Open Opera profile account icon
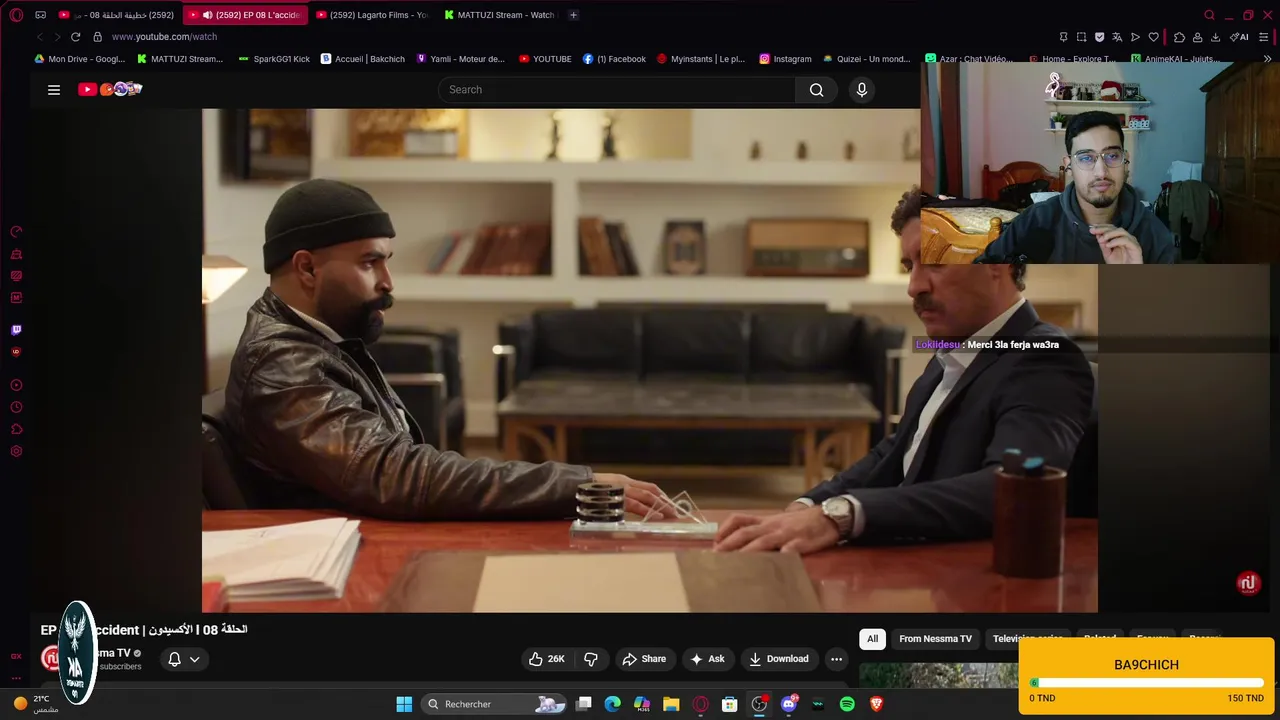 coord(1197,37)
